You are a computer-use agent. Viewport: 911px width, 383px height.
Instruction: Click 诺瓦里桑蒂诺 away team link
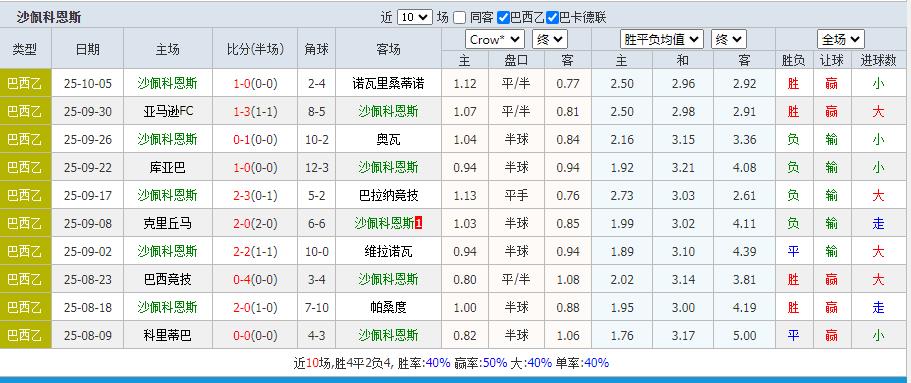(x=388, y=84)
